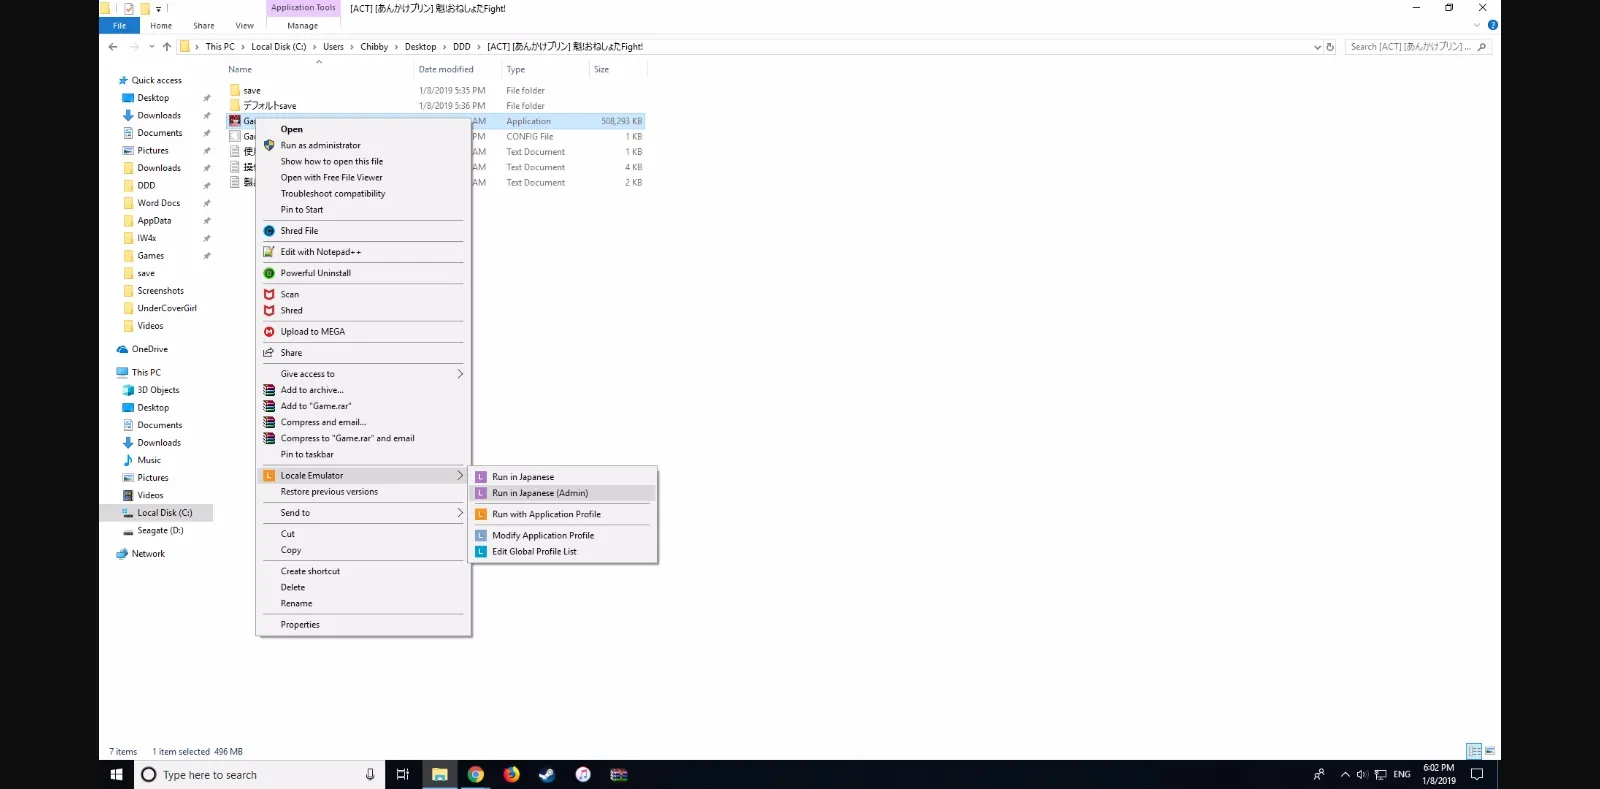Open Firefox from the taskbar
Screen dimensions: 1600x789
point(511,774)
